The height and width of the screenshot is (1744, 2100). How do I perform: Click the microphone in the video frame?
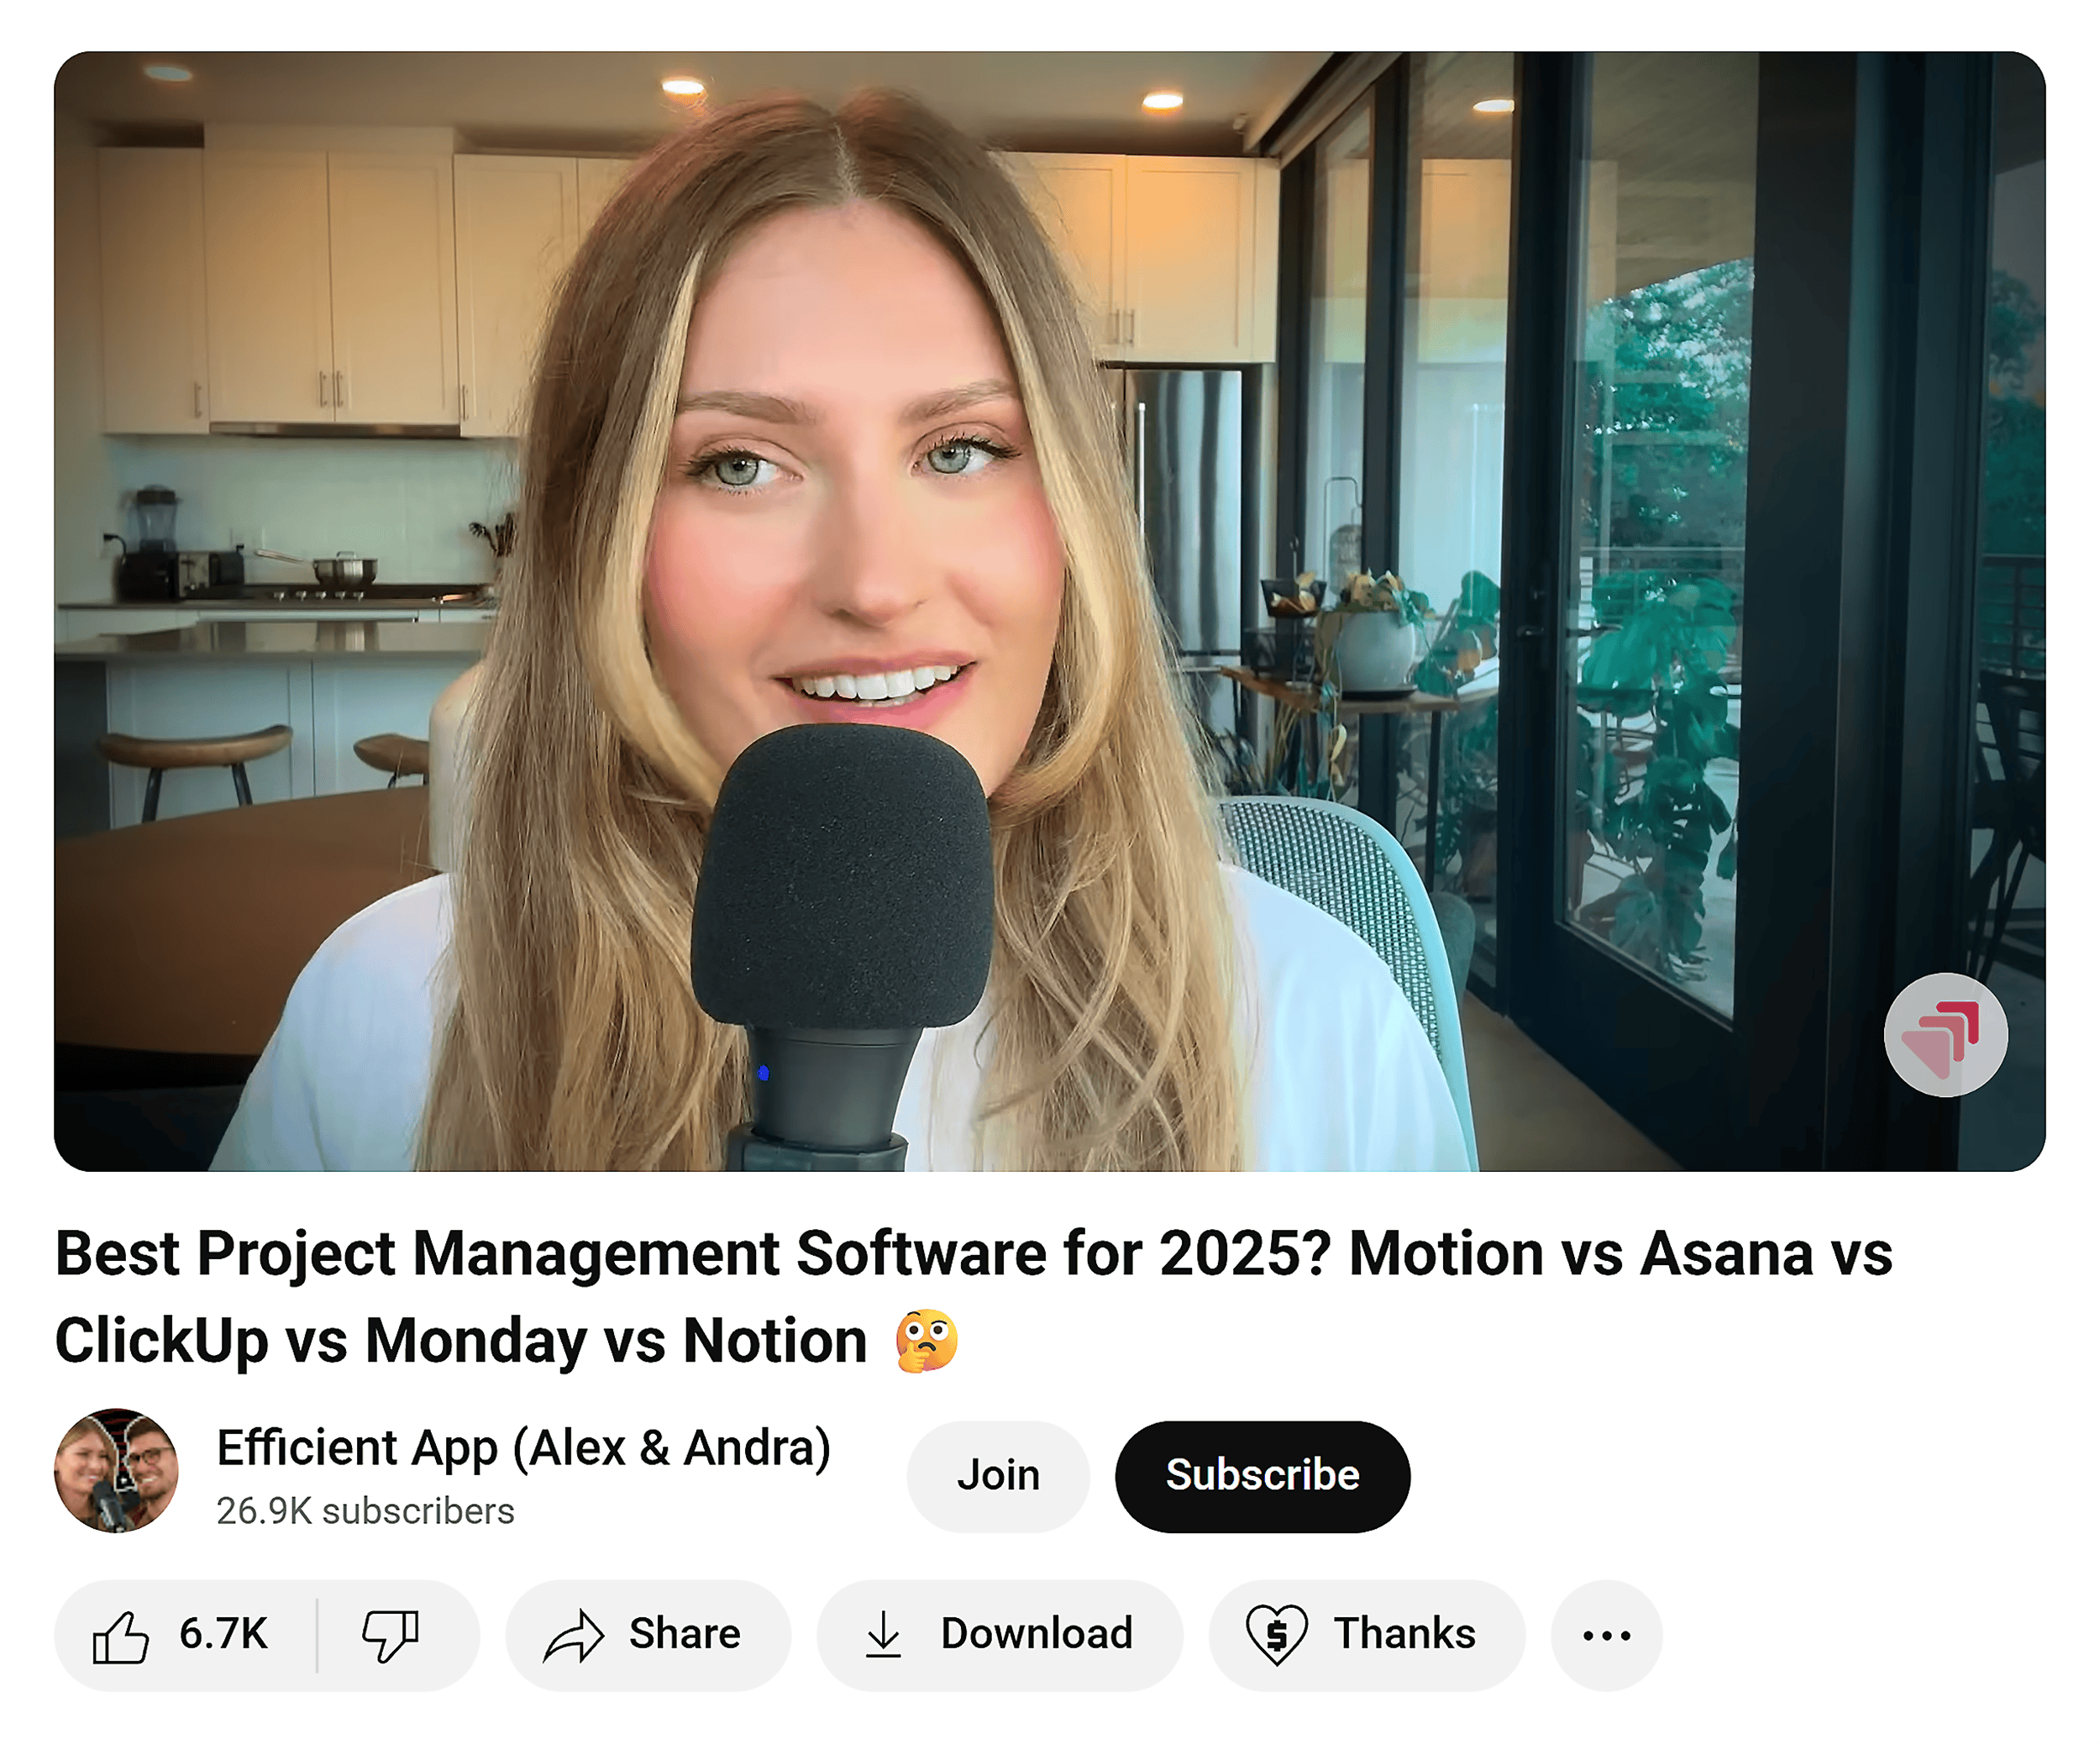(840, 880)
